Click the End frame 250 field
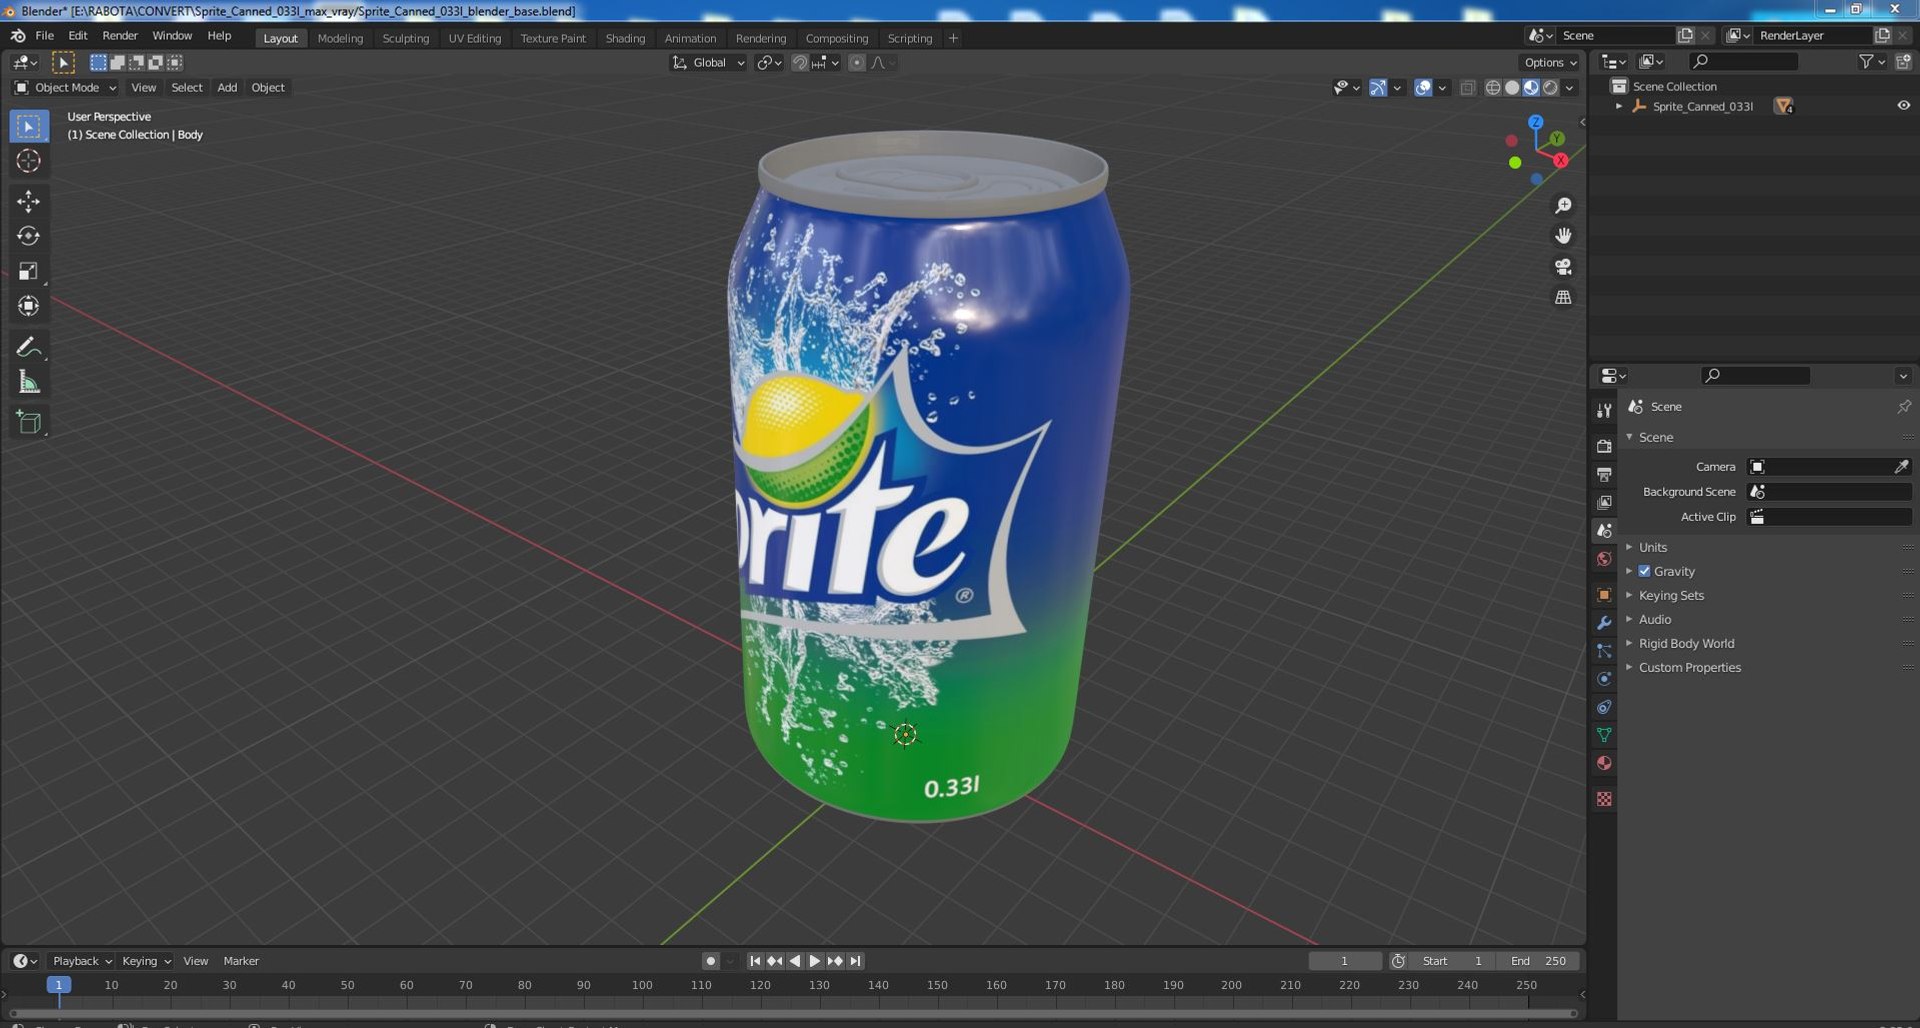This screenshot has height=1028, width=1920. (1539, 961)
